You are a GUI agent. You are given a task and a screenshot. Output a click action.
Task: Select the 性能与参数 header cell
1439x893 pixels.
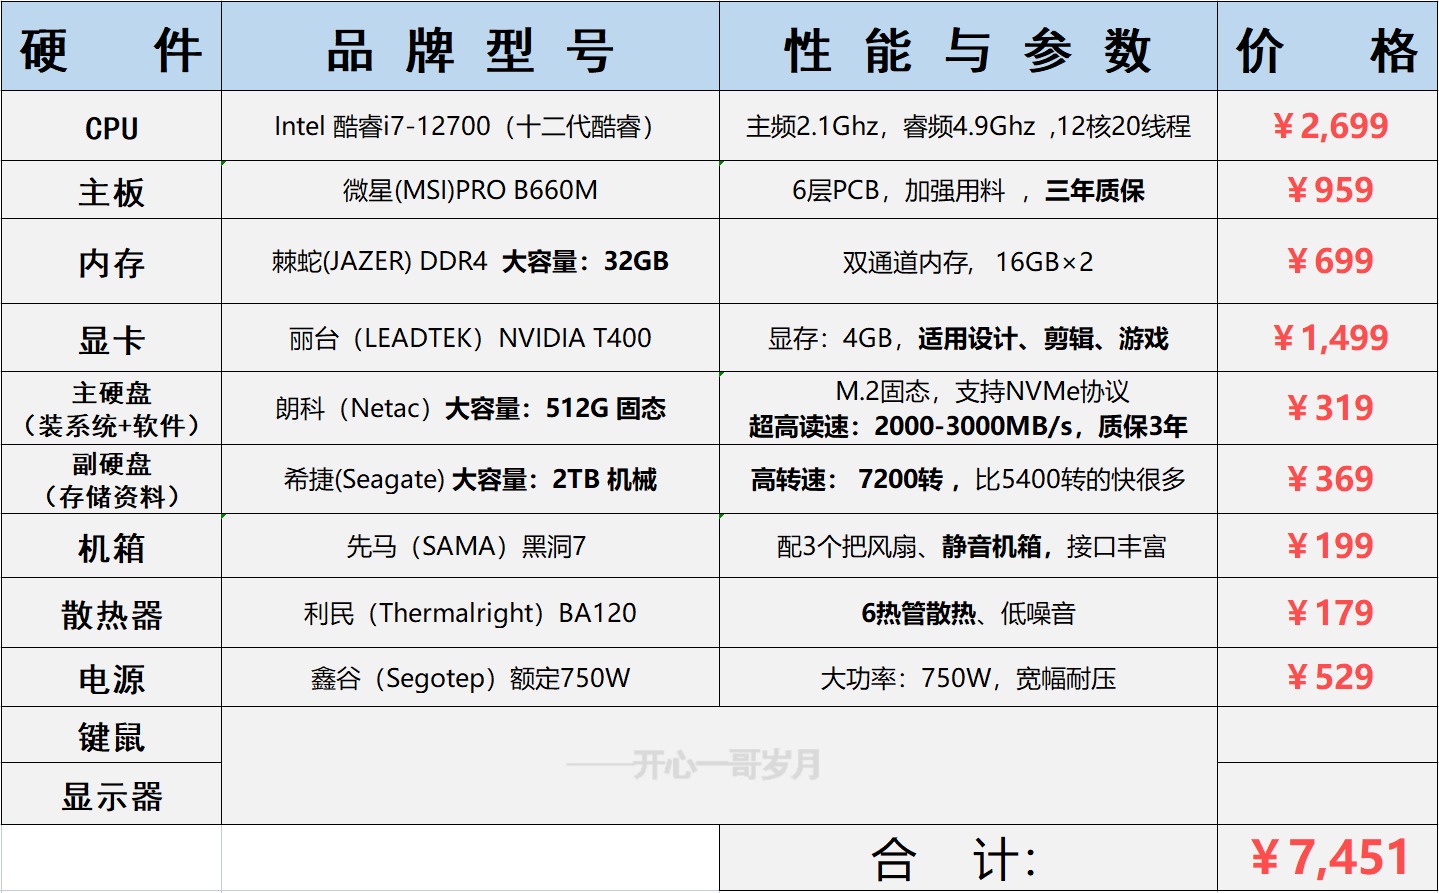(968, 46)
